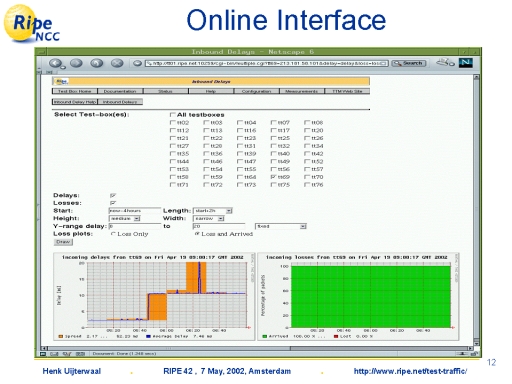Click the Ripe logo in yellow banner
512x384 pixels.
pos(61,81)
